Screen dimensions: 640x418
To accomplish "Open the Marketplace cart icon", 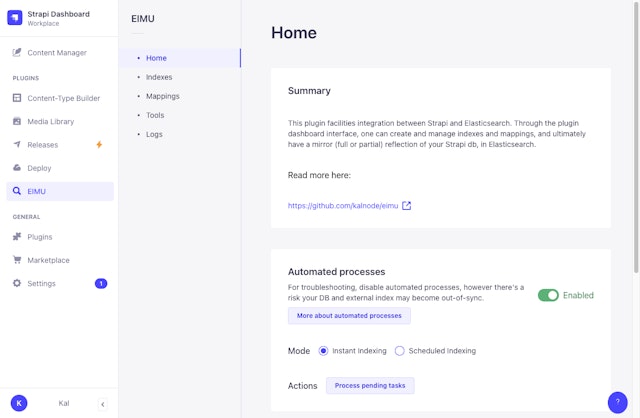I will click(x=17, y=260).
